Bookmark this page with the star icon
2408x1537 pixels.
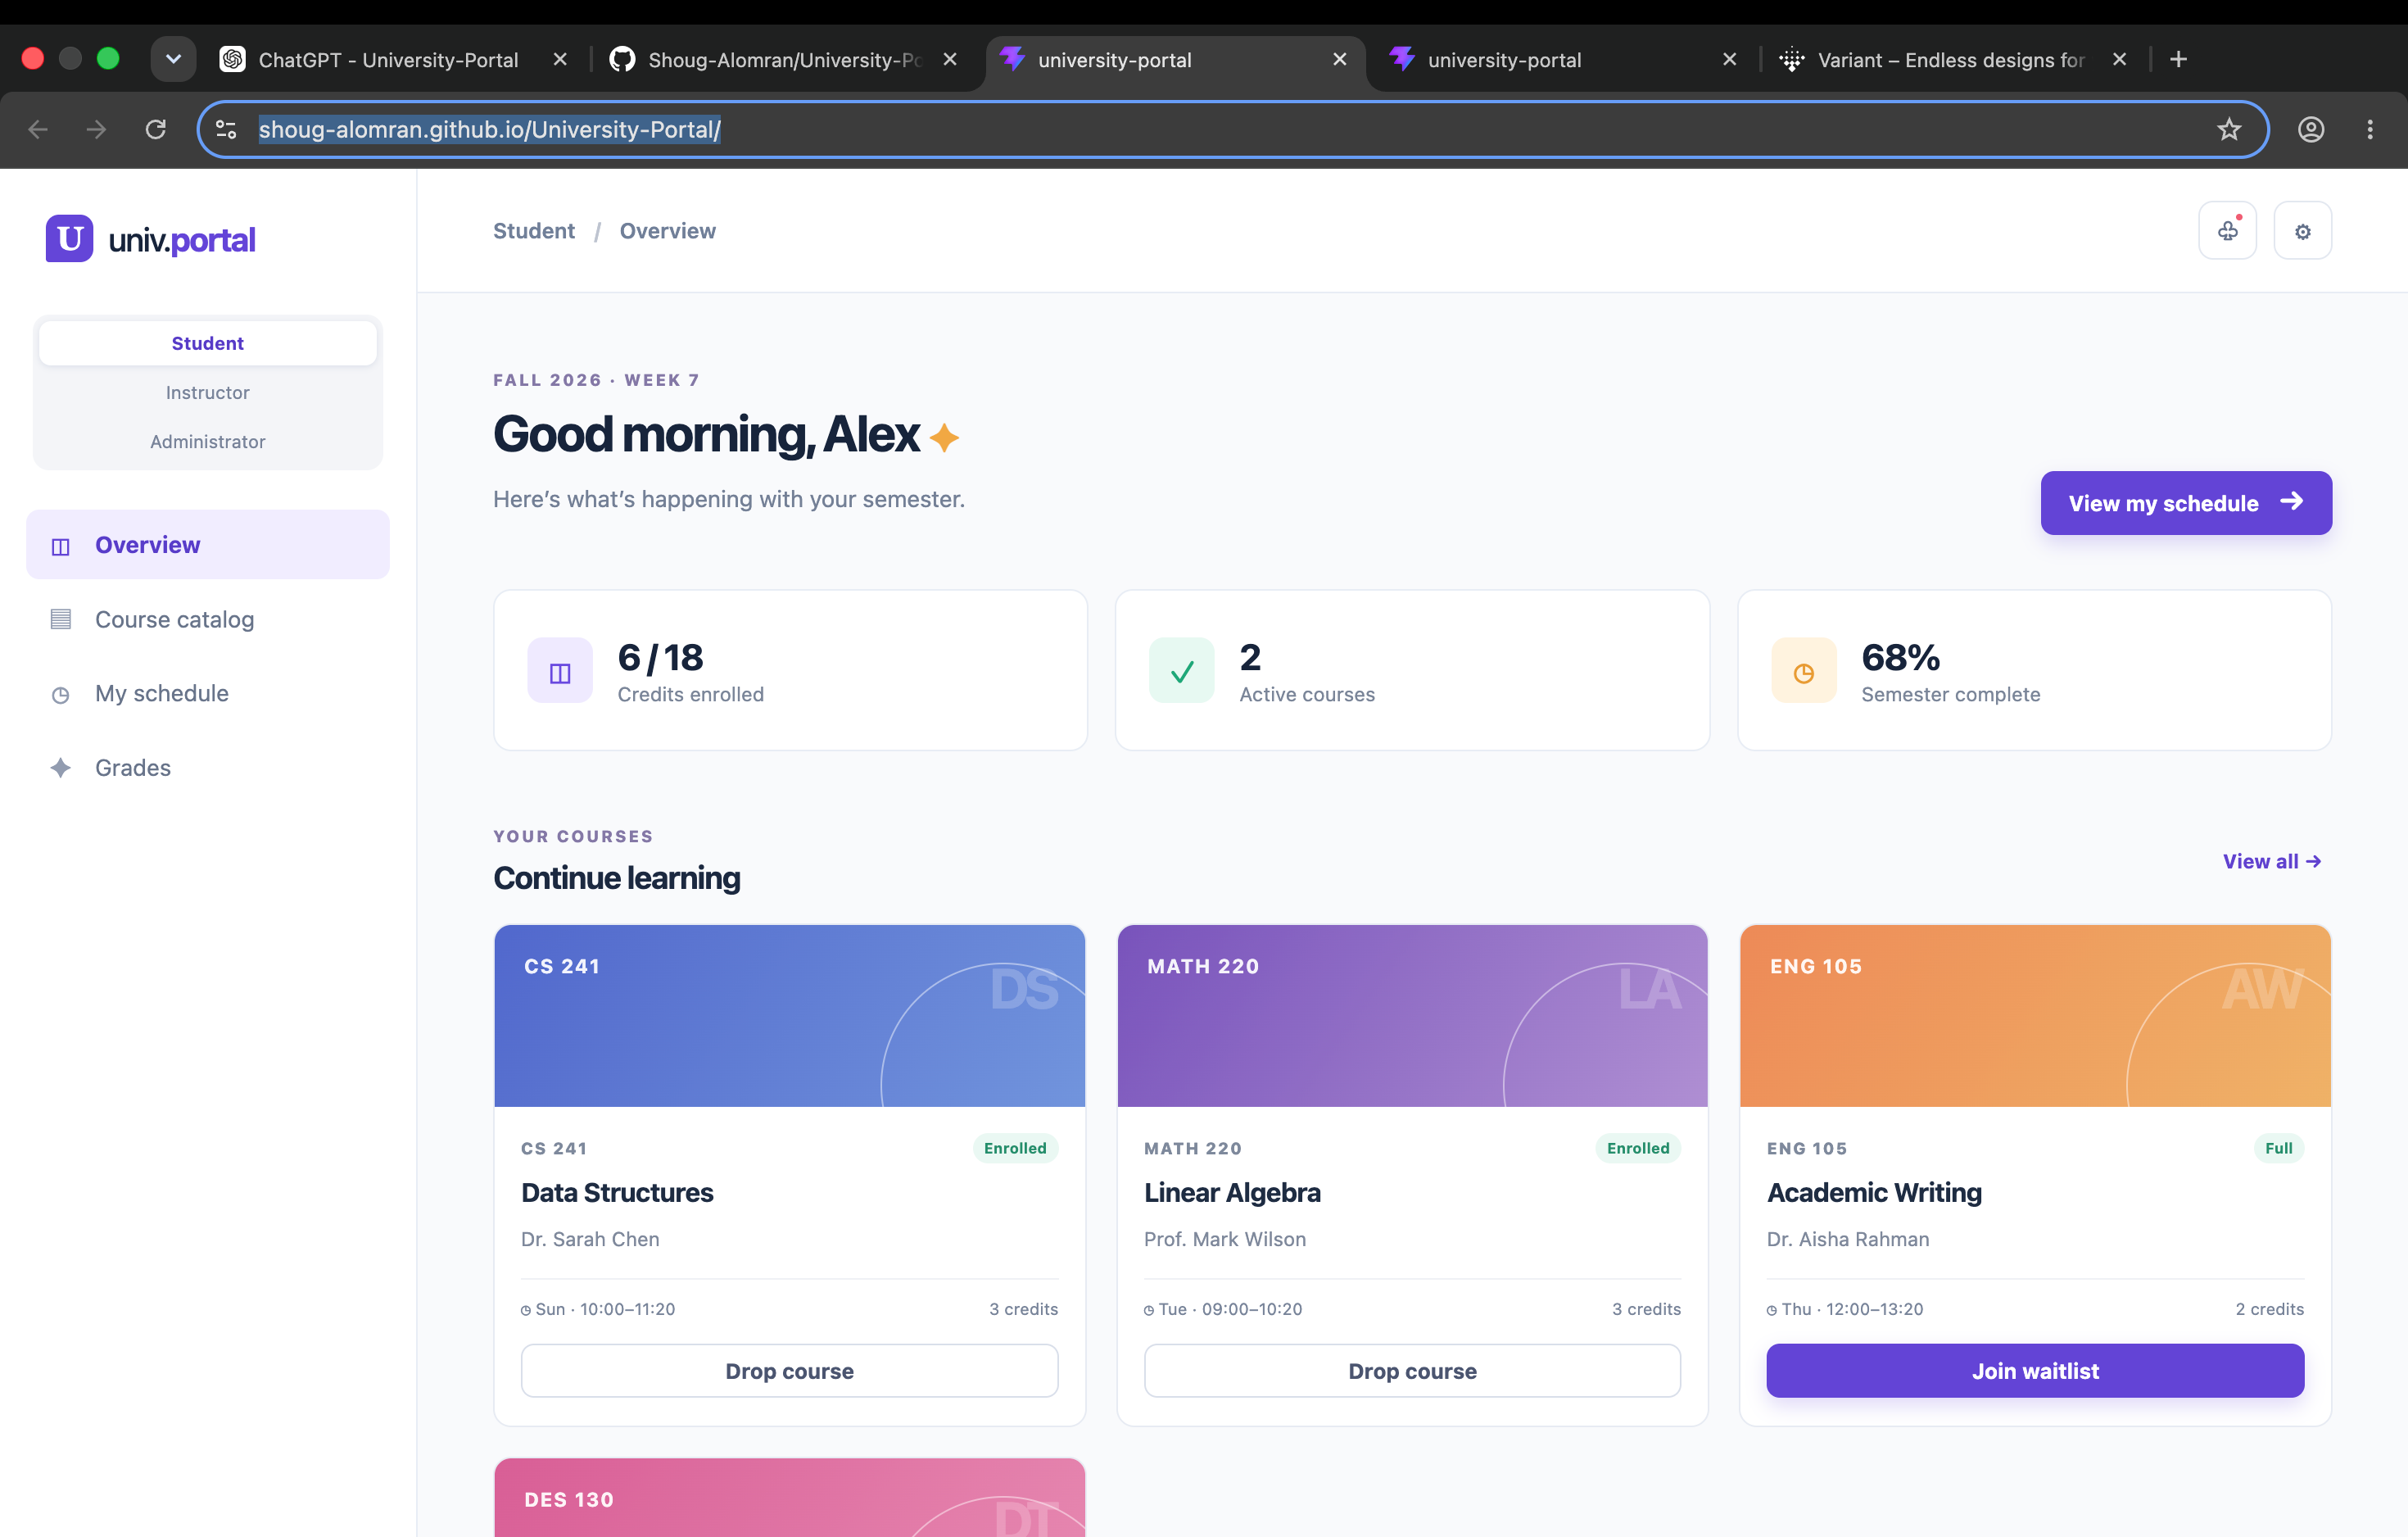(2229, 129)
